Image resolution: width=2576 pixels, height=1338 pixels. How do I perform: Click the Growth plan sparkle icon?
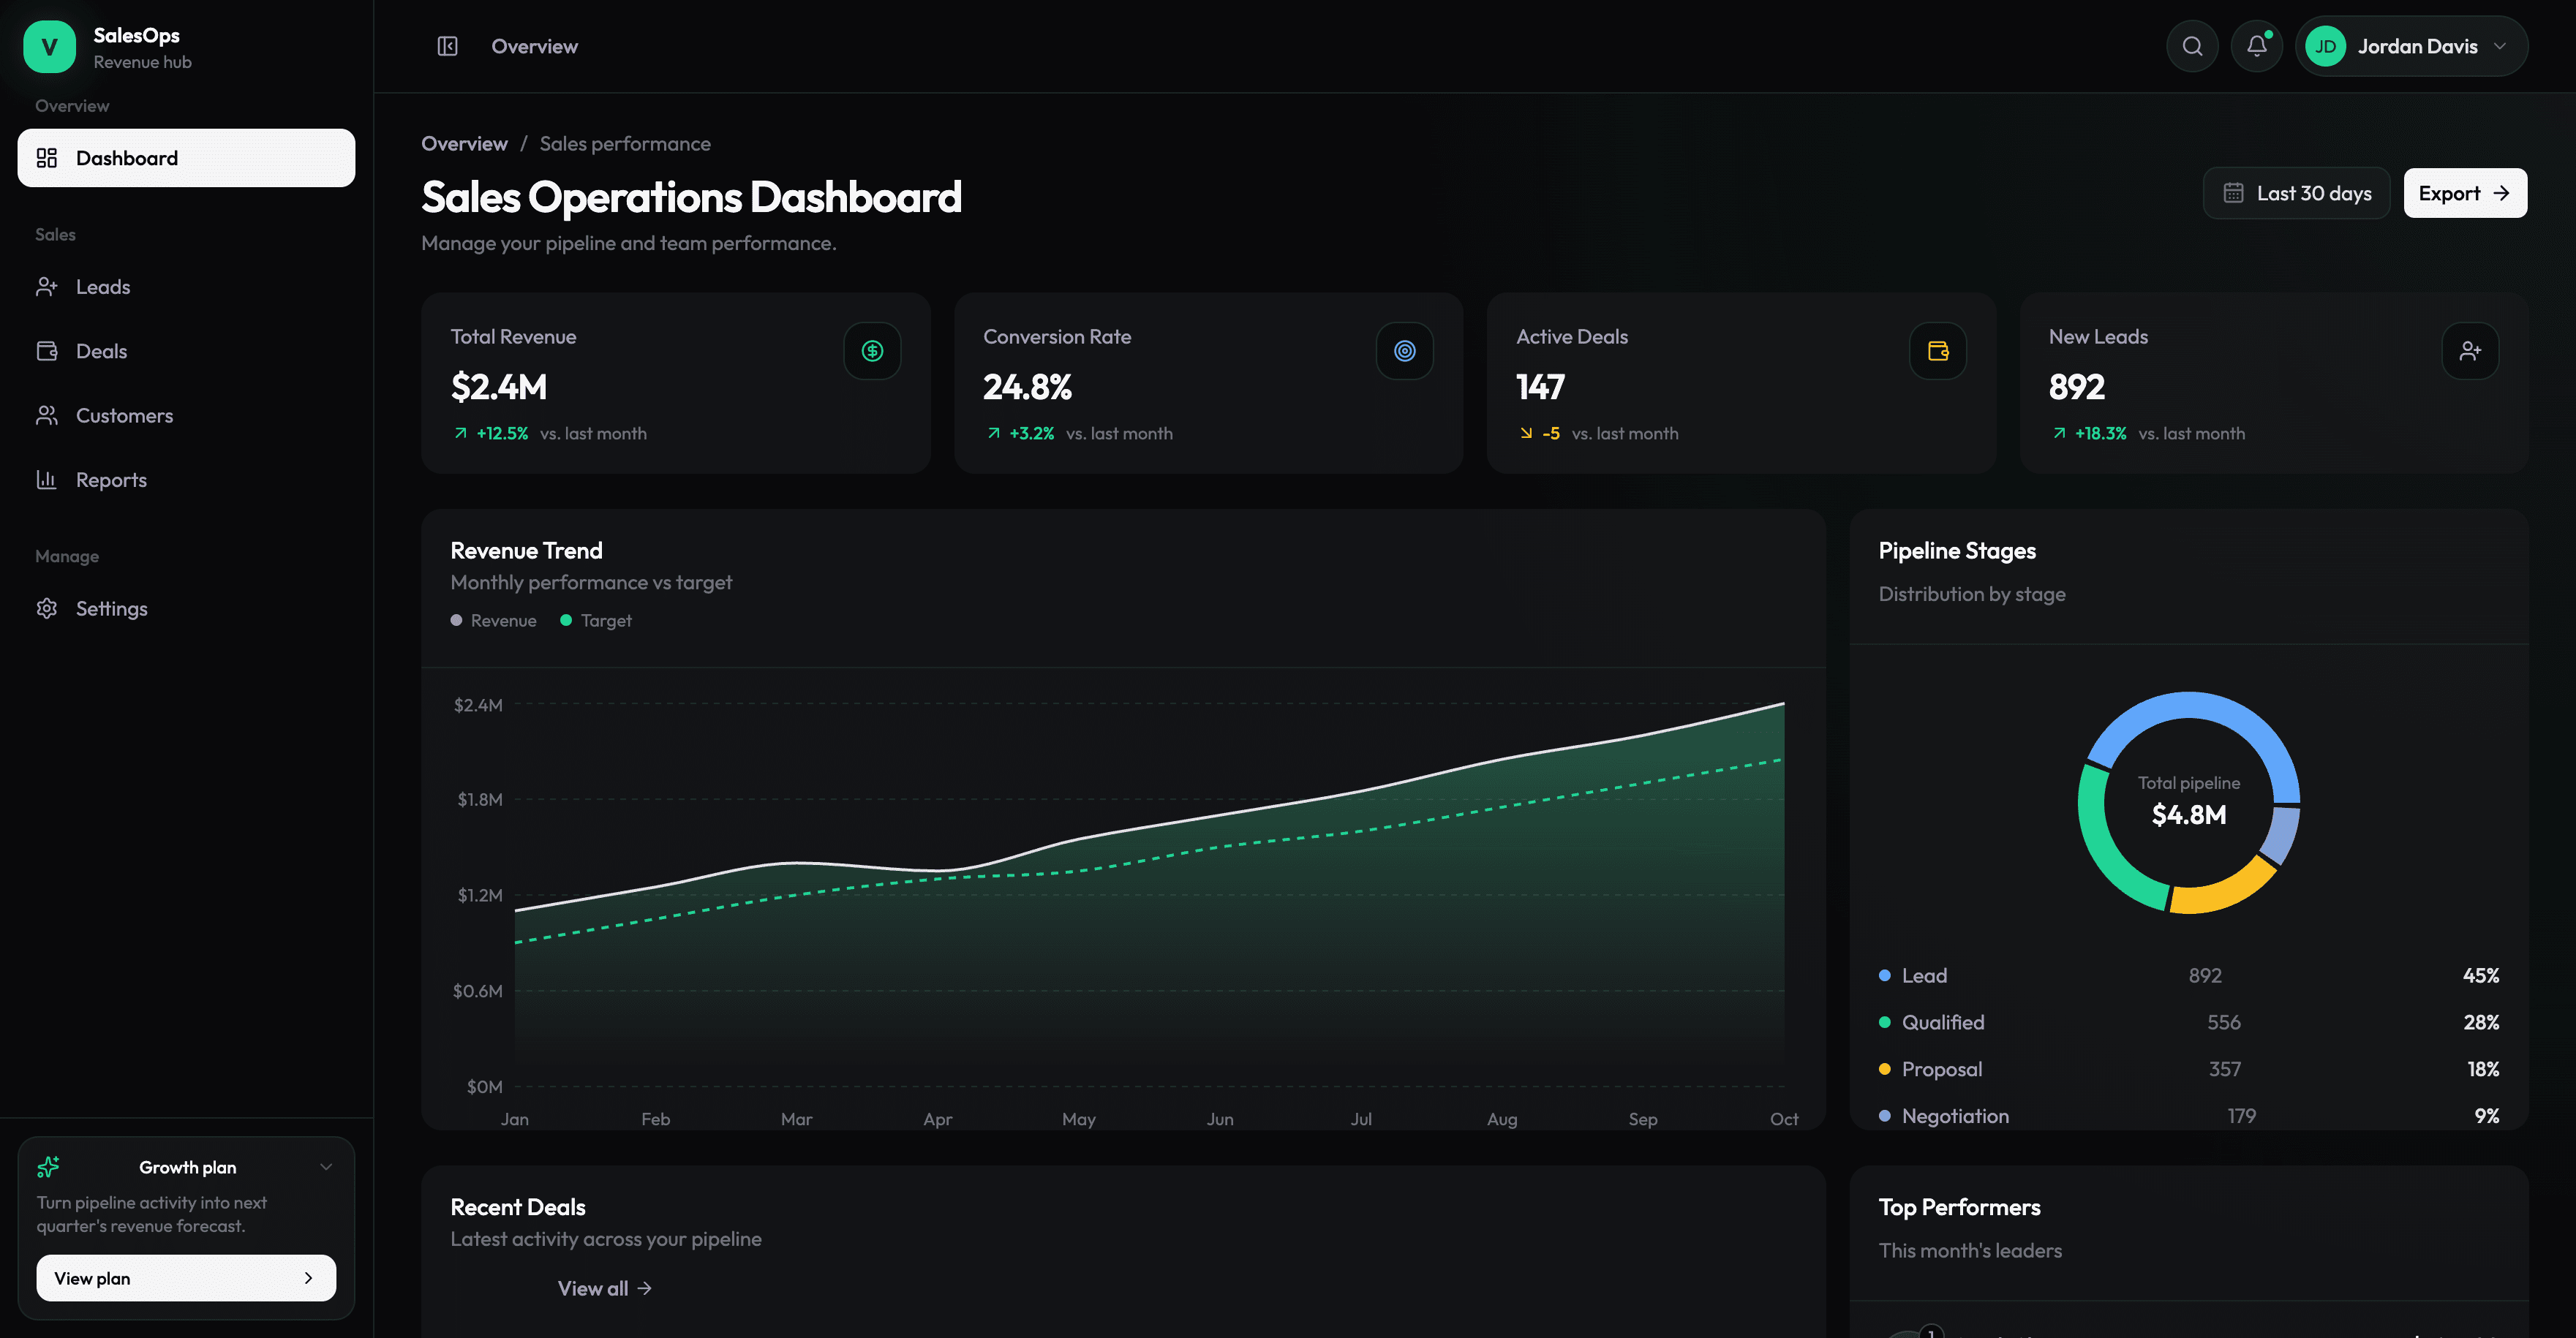pyautogui.click(x=48, y=1167)
